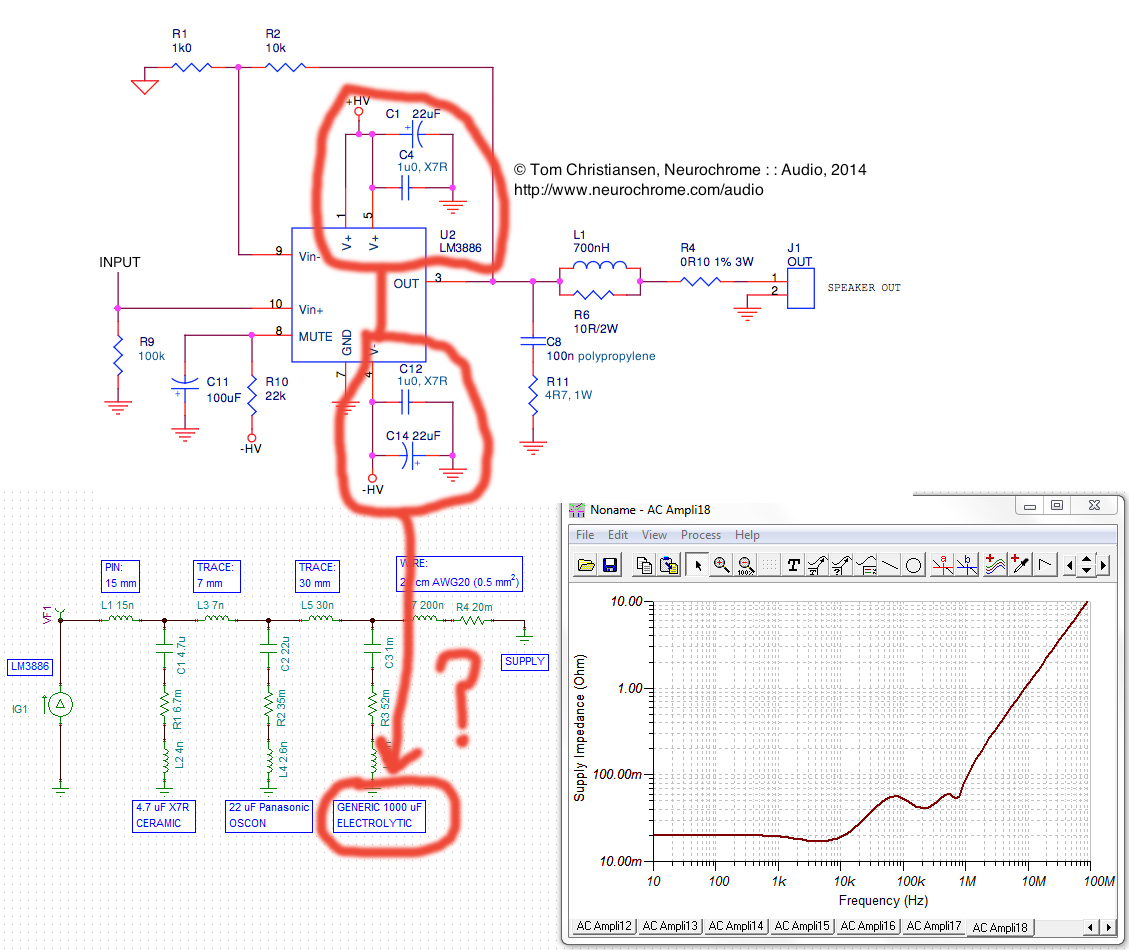
Task: Click the SUPPLY label box
Action: point(524,662)
